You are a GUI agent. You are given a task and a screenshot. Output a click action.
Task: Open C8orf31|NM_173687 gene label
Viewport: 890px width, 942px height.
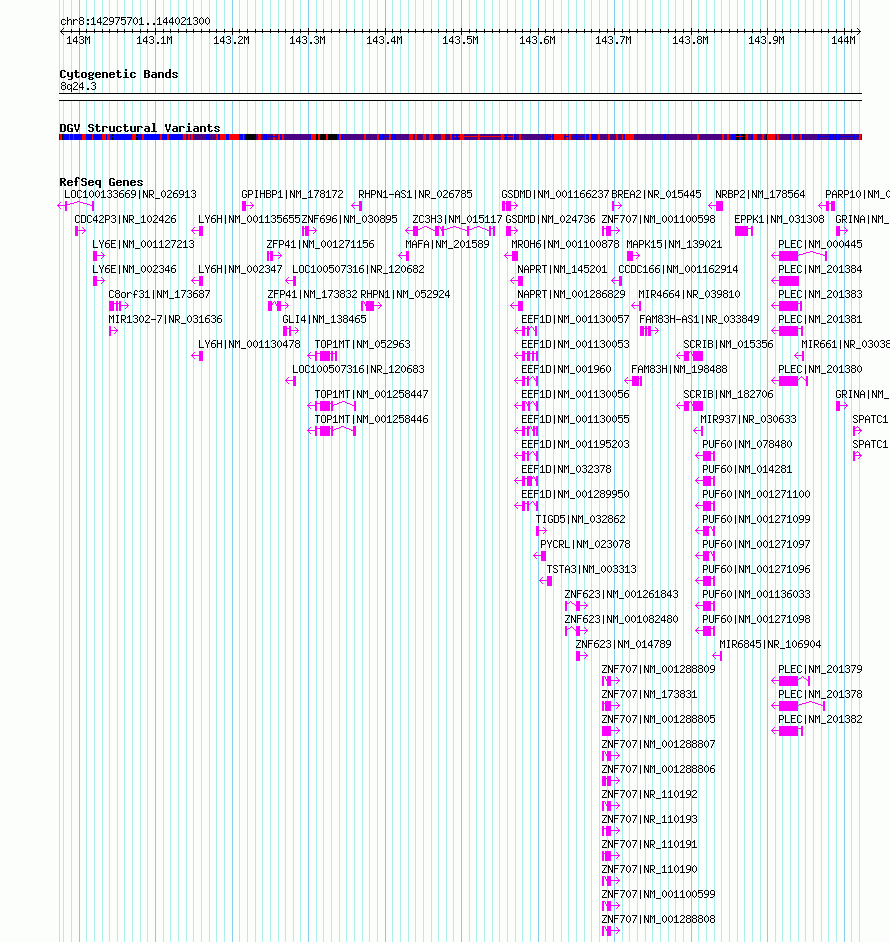159,294
